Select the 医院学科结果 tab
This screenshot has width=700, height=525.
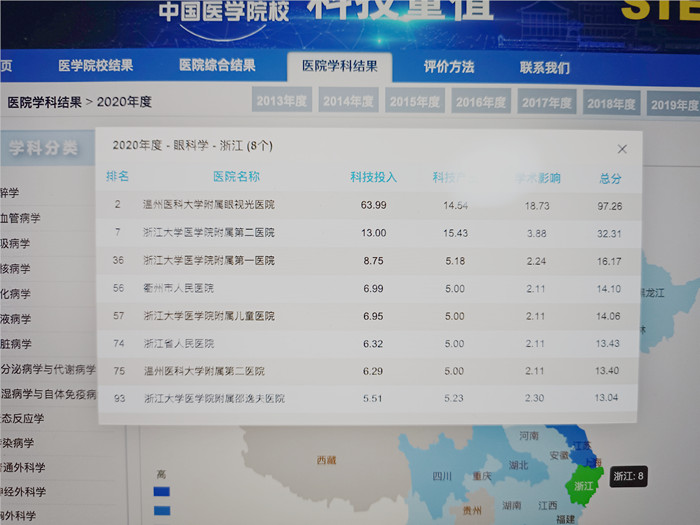click(339, 67)
